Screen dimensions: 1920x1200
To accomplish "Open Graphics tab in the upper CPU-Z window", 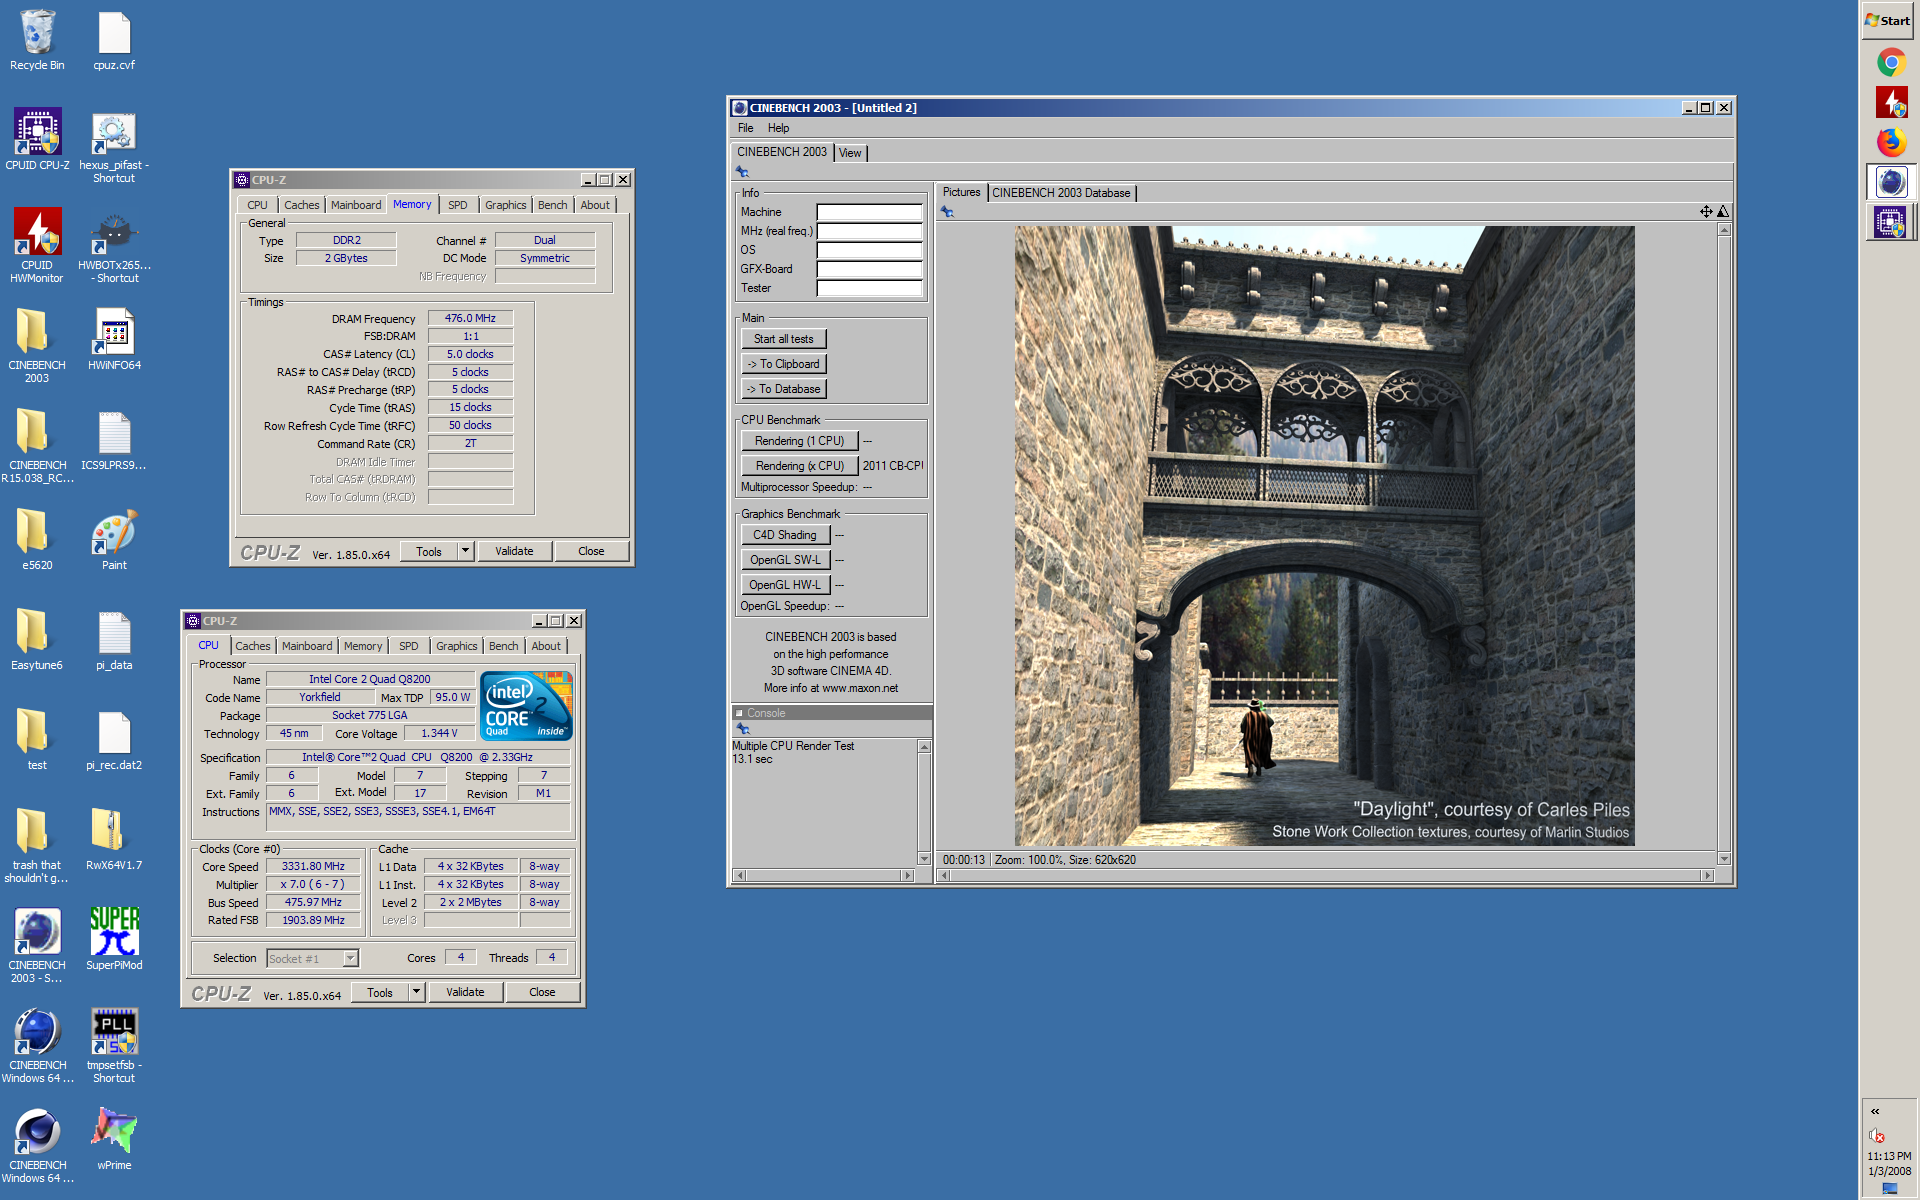I will (x=505, y=205).
